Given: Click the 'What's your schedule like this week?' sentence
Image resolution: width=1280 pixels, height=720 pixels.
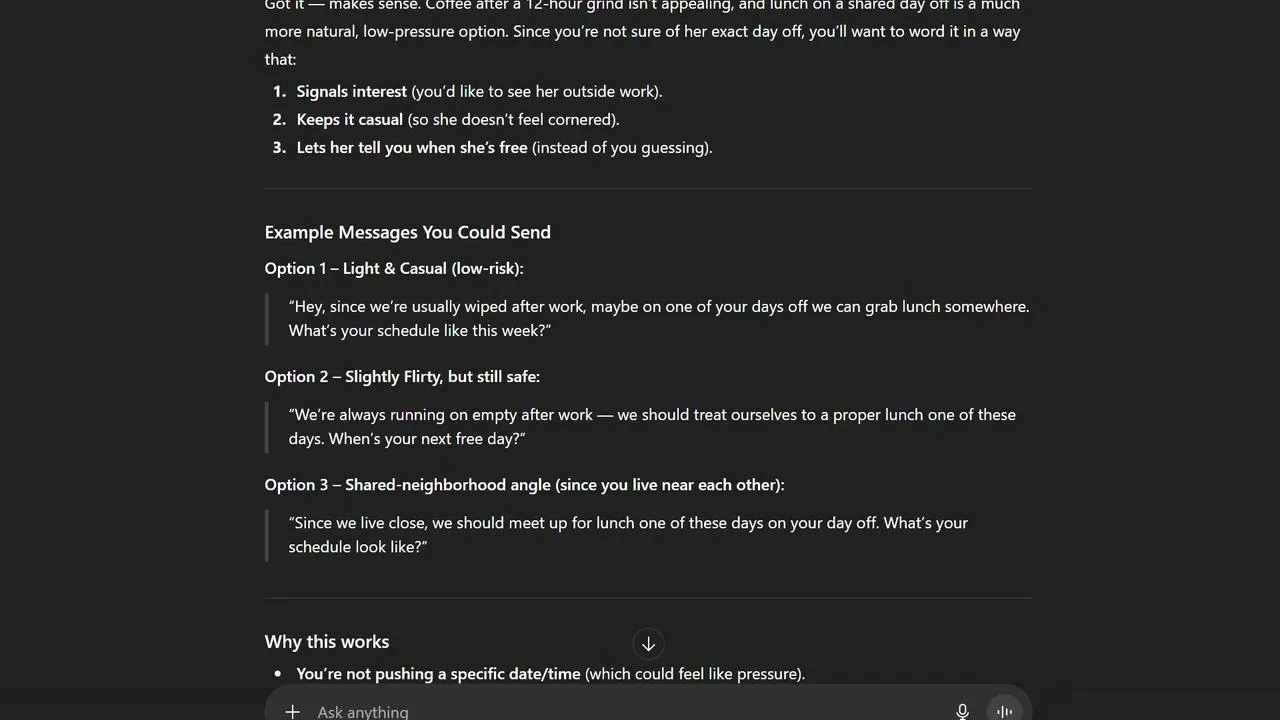Looking at the screenshot, I should (x=420, y=331).
